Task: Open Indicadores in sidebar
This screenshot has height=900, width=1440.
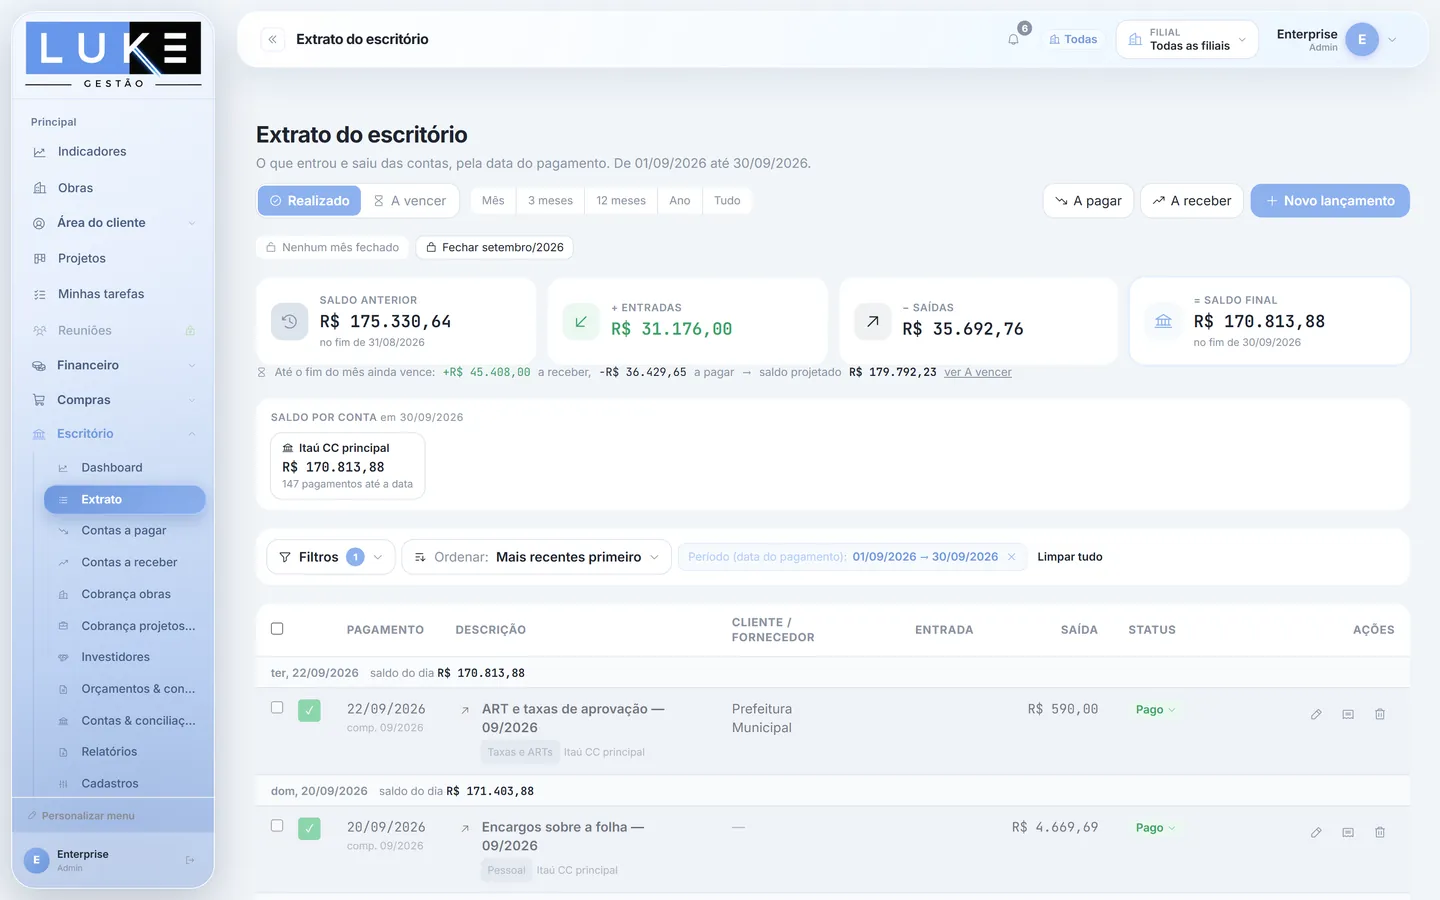Action: point(113,152)
